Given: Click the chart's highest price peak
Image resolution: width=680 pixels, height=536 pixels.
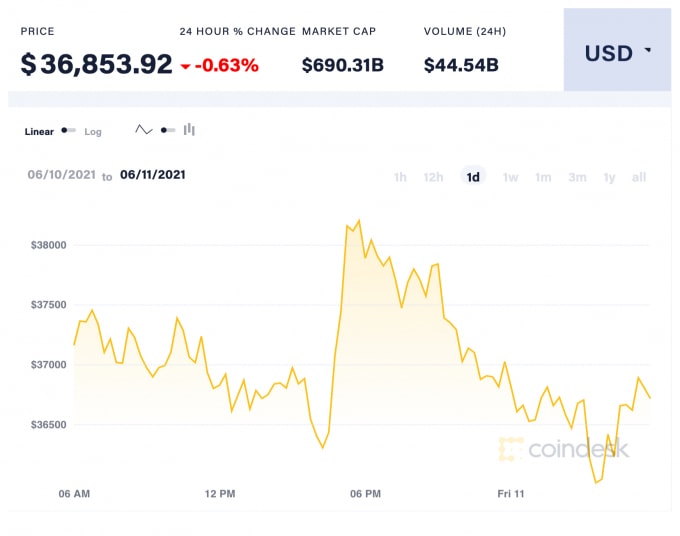Looking at the screenshot, I should tap(359, 221).
